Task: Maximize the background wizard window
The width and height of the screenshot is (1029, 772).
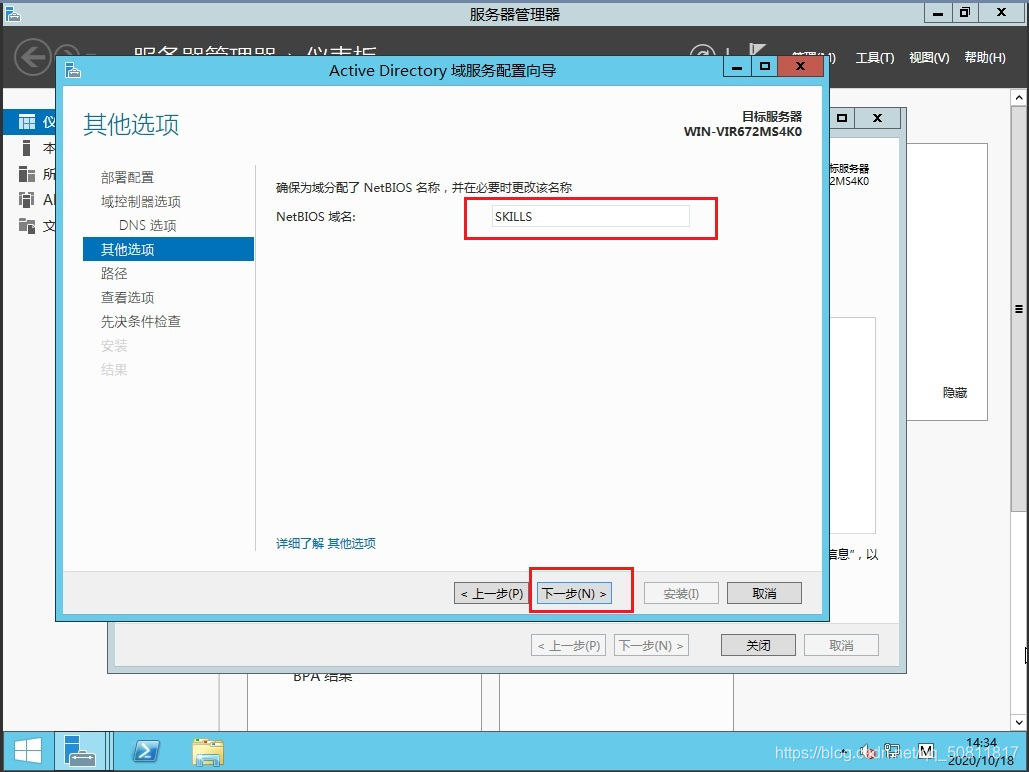Action: pos(842,119)
